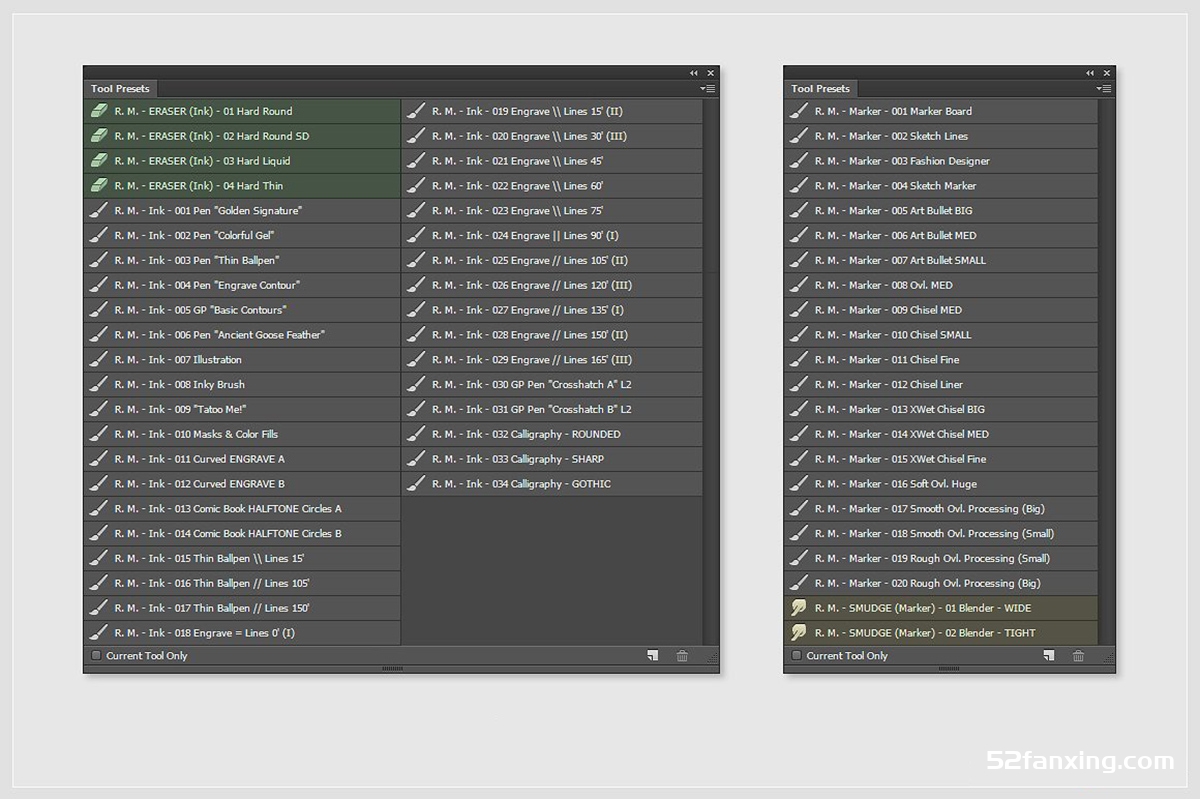Collapse right panel with double-arrow icon
Image resolution: width=1200 pixels, height=799 pixels.
1090,73
